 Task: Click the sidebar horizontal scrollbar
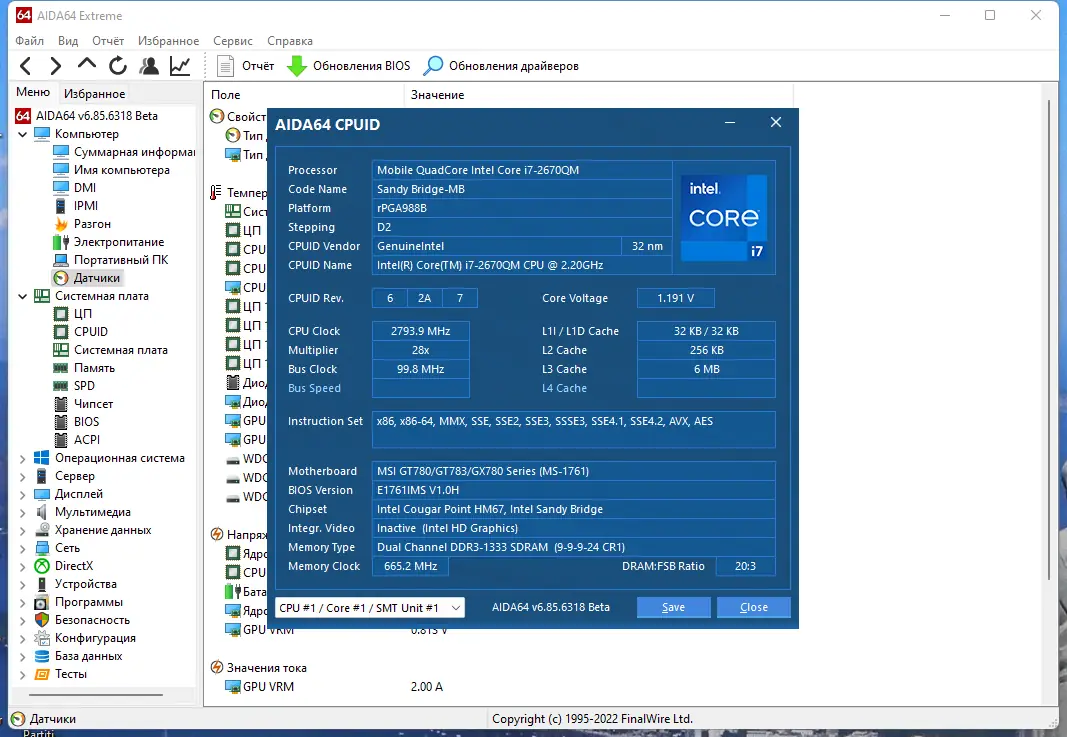pos(96,695)
